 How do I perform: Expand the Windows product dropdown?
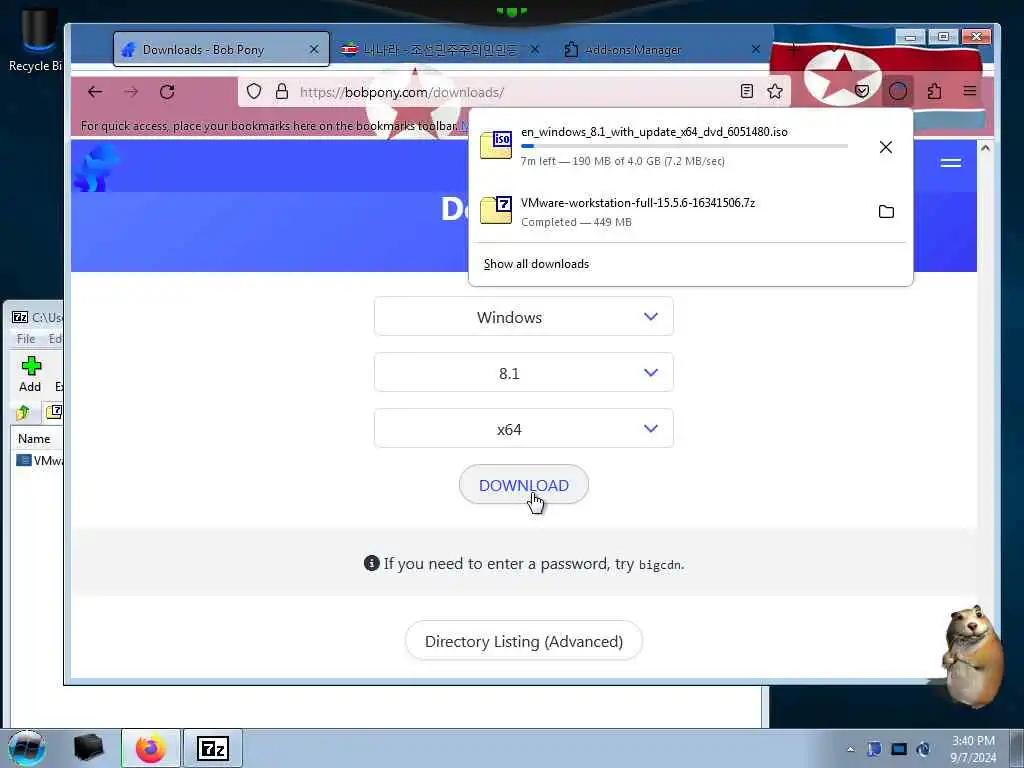click(x=524, y=317)
